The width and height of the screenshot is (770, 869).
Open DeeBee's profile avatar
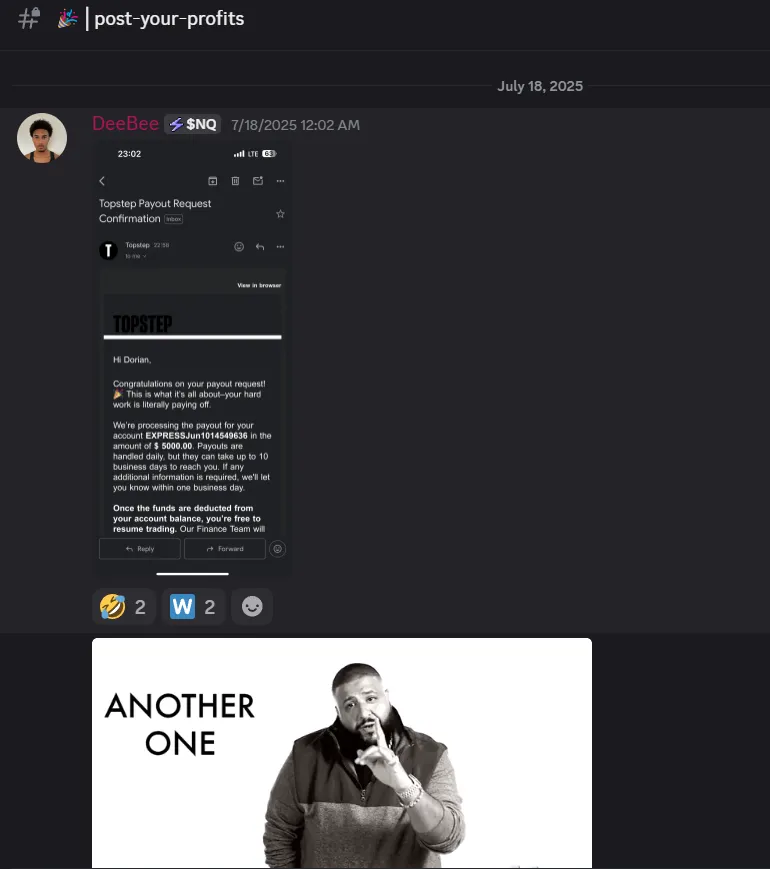[x=42, y=138]
